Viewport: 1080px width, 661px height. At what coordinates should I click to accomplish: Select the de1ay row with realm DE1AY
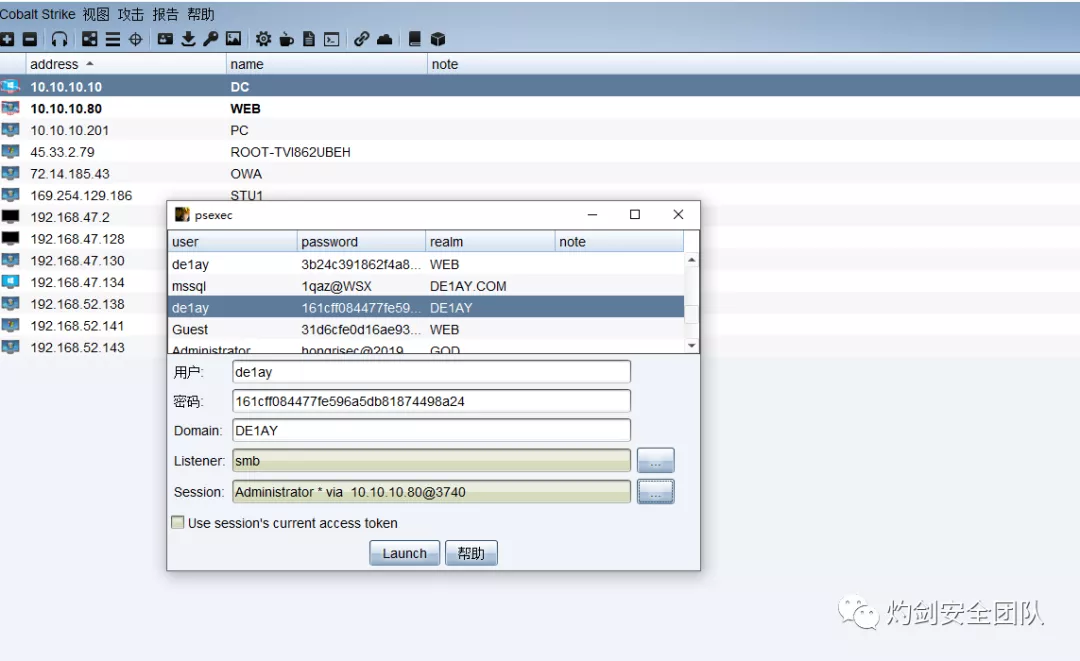coord(426,308)
